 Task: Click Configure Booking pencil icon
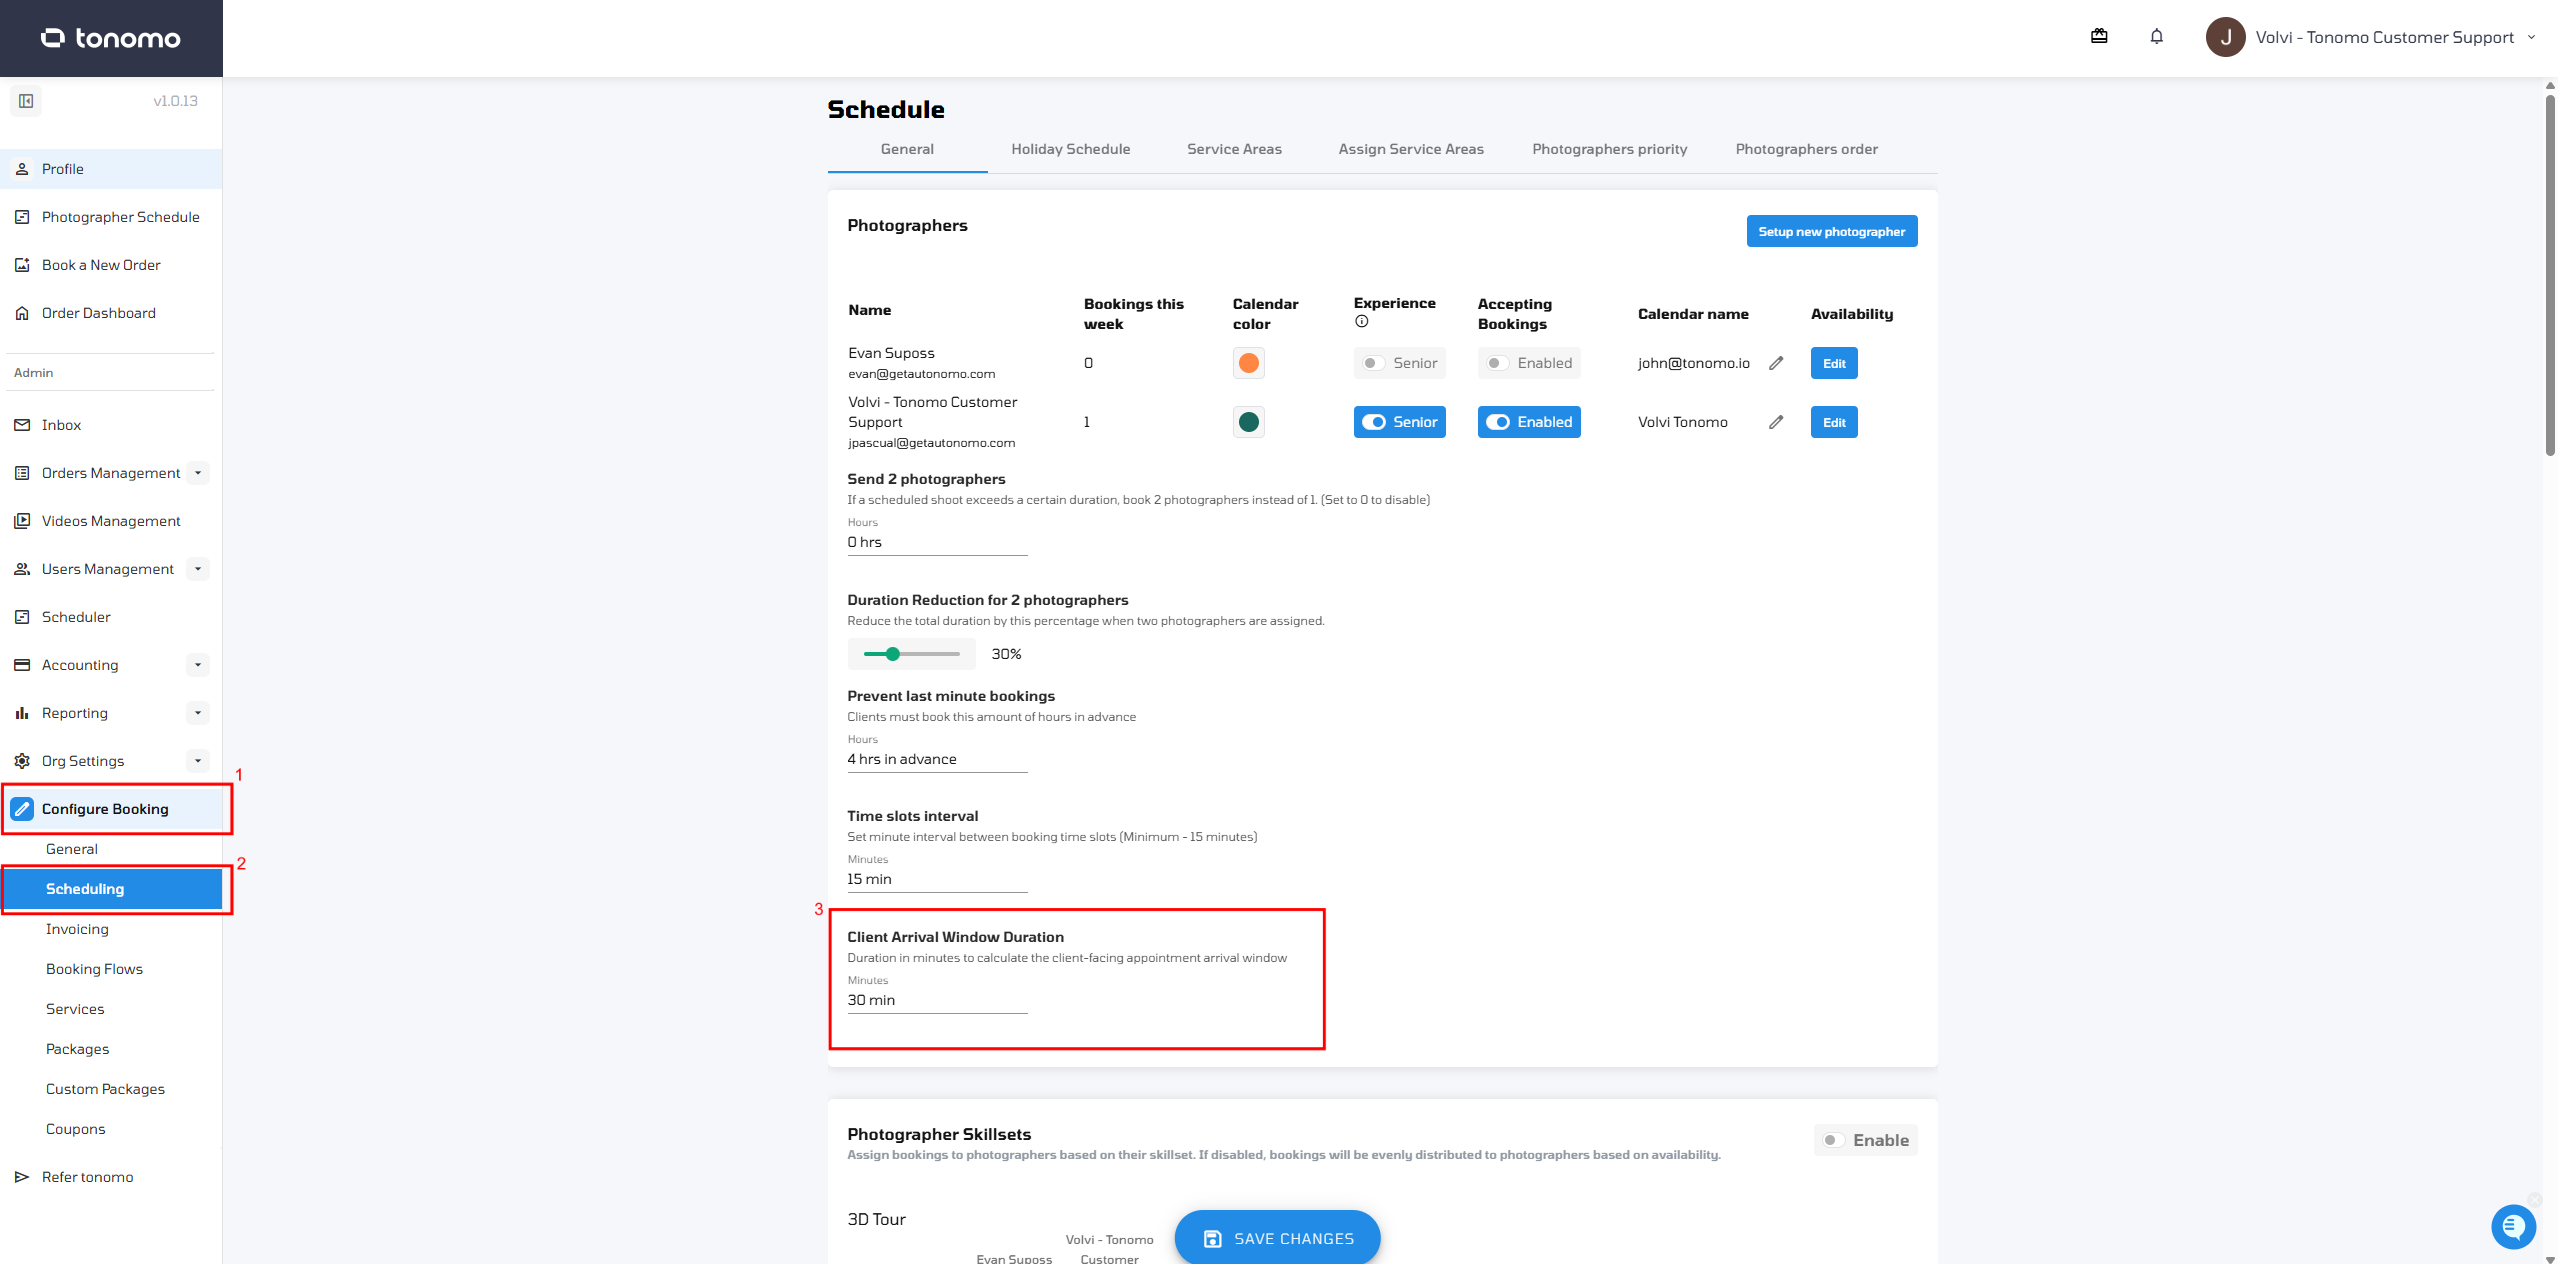(22, 809)
